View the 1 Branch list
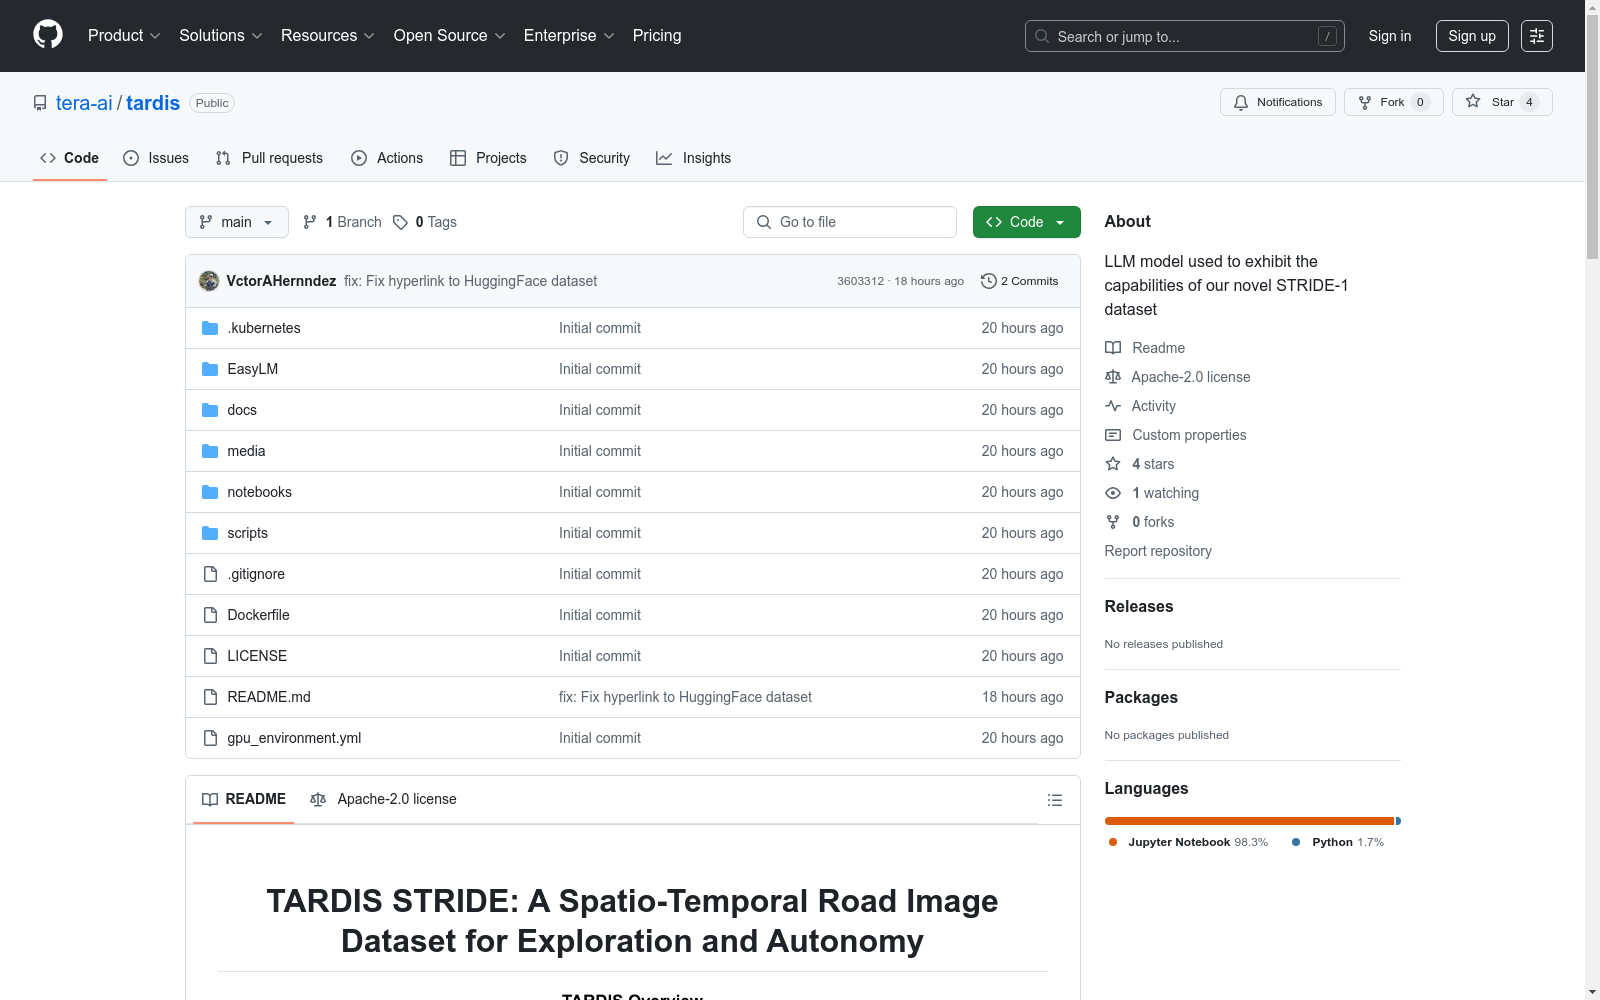Screen dimensions: 1600x1000 (342, 222)
